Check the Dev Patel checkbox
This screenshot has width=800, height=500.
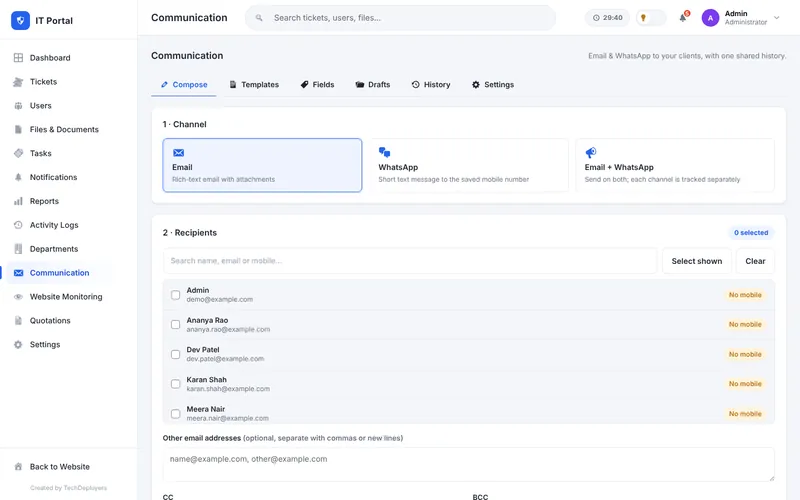176,354
